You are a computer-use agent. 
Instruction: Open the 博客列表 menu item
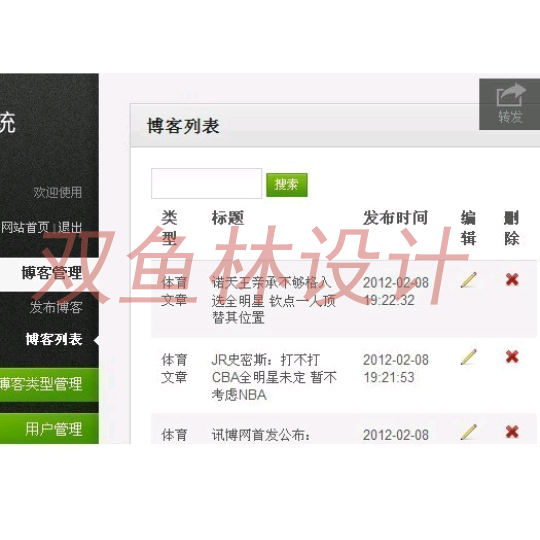(54, 339)
